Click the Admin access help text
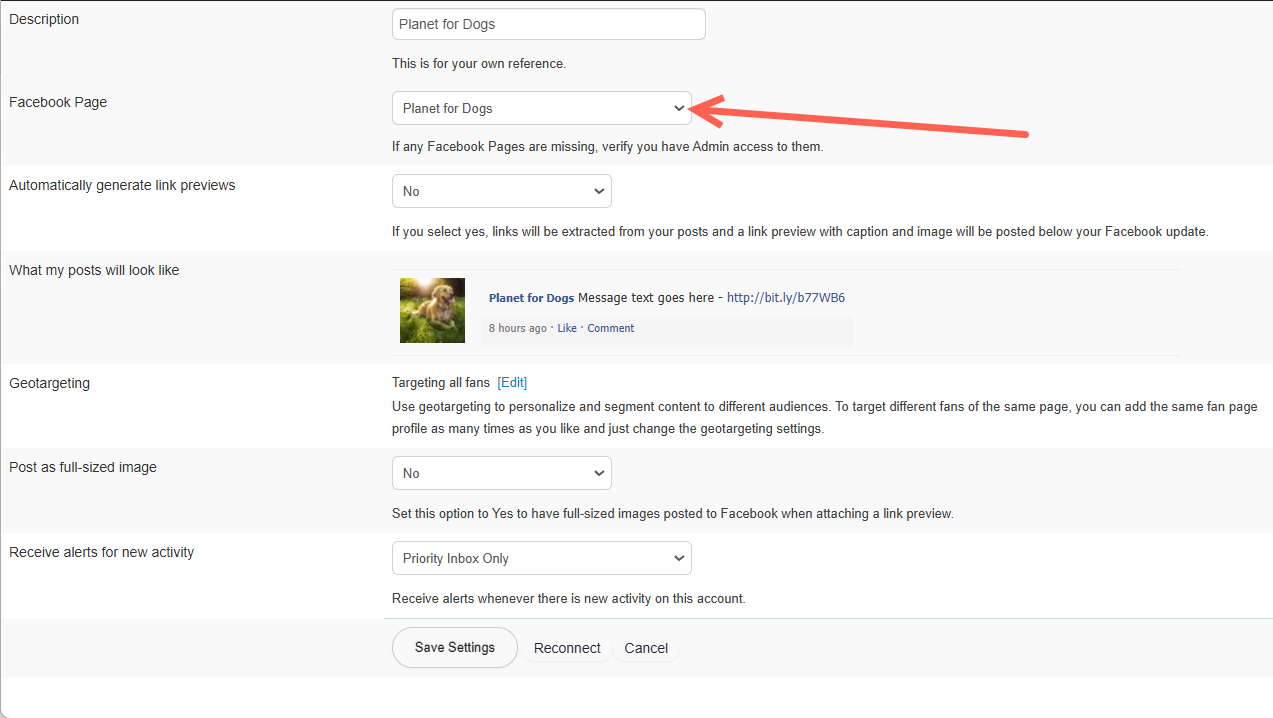 point(607,147)
